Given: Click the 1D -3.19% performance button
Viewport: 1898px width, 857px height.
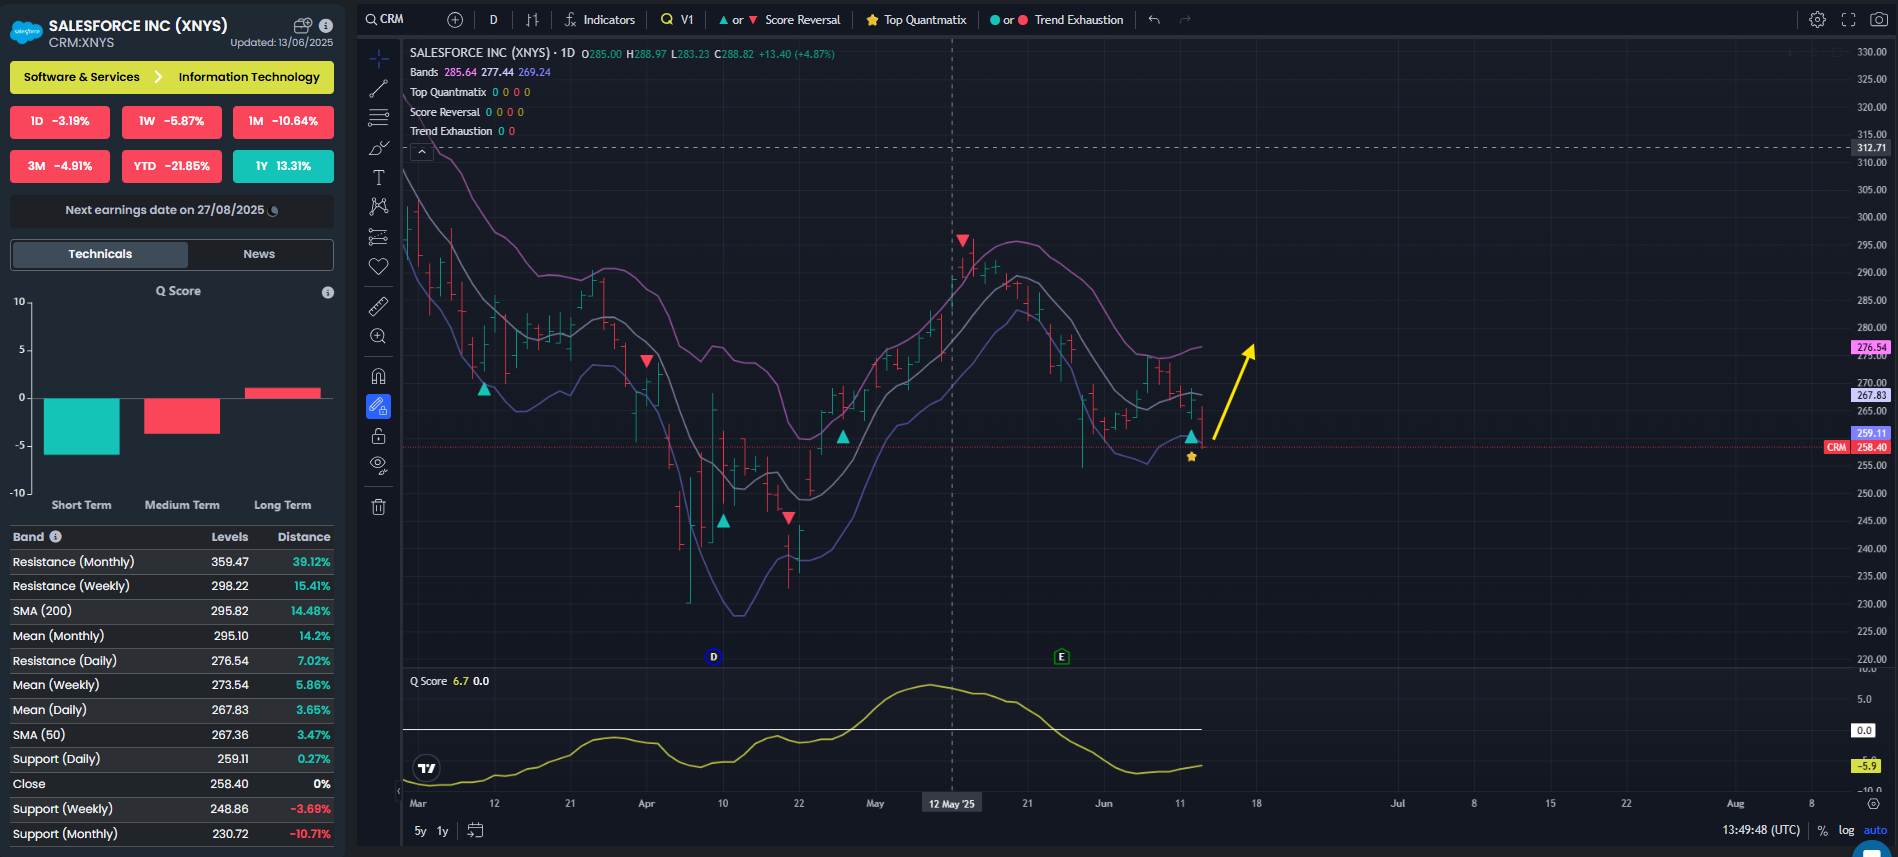Looking at the screenshot, I should 60,121.
